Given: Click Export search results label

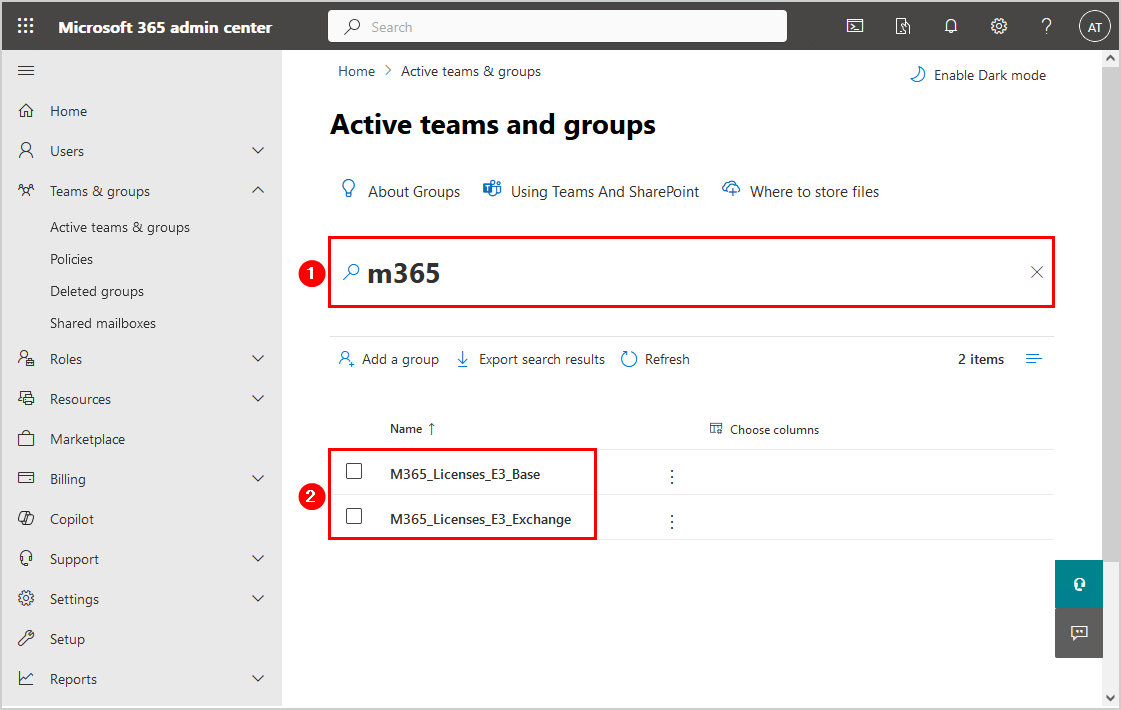Looking at the screenshot, I should click(x=542, y=360).
